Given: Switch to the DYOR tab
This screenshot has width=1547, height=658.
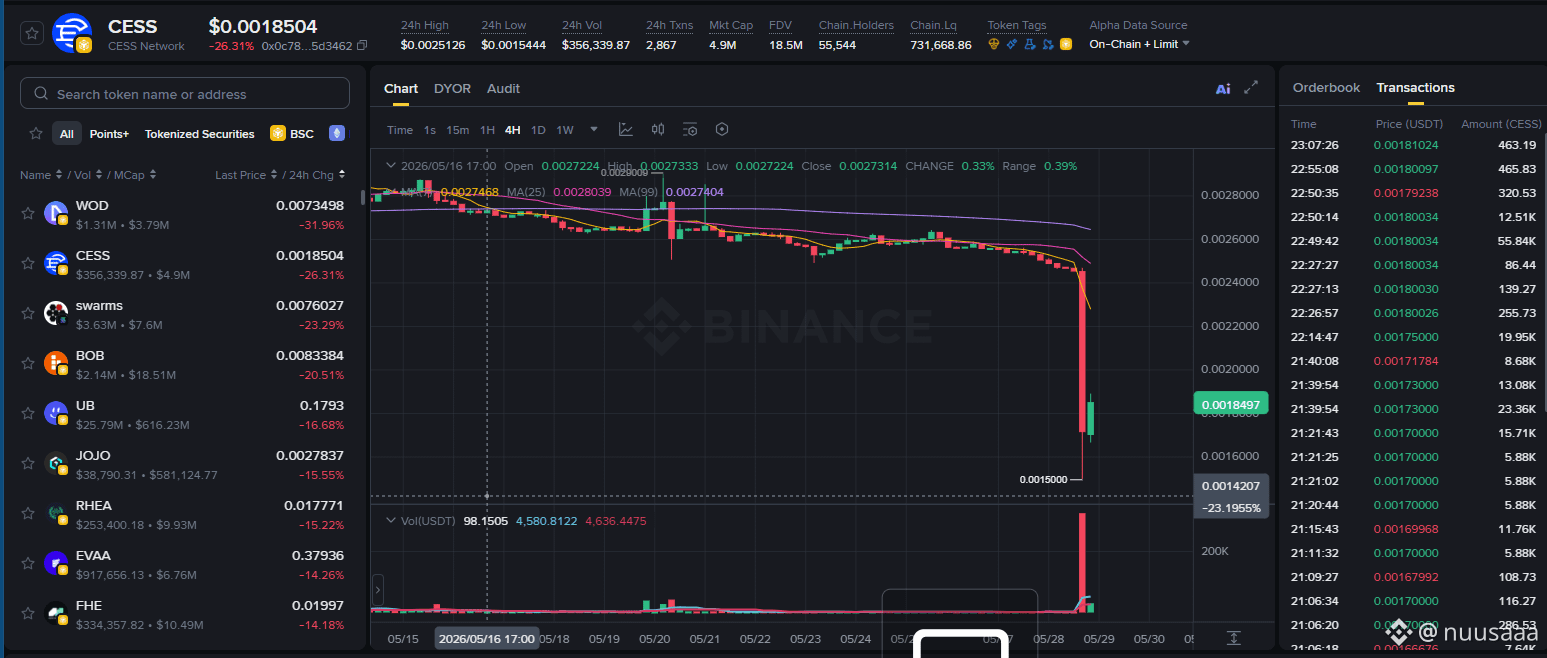Looking at the screenshot, I should click(x=452, y=88).
